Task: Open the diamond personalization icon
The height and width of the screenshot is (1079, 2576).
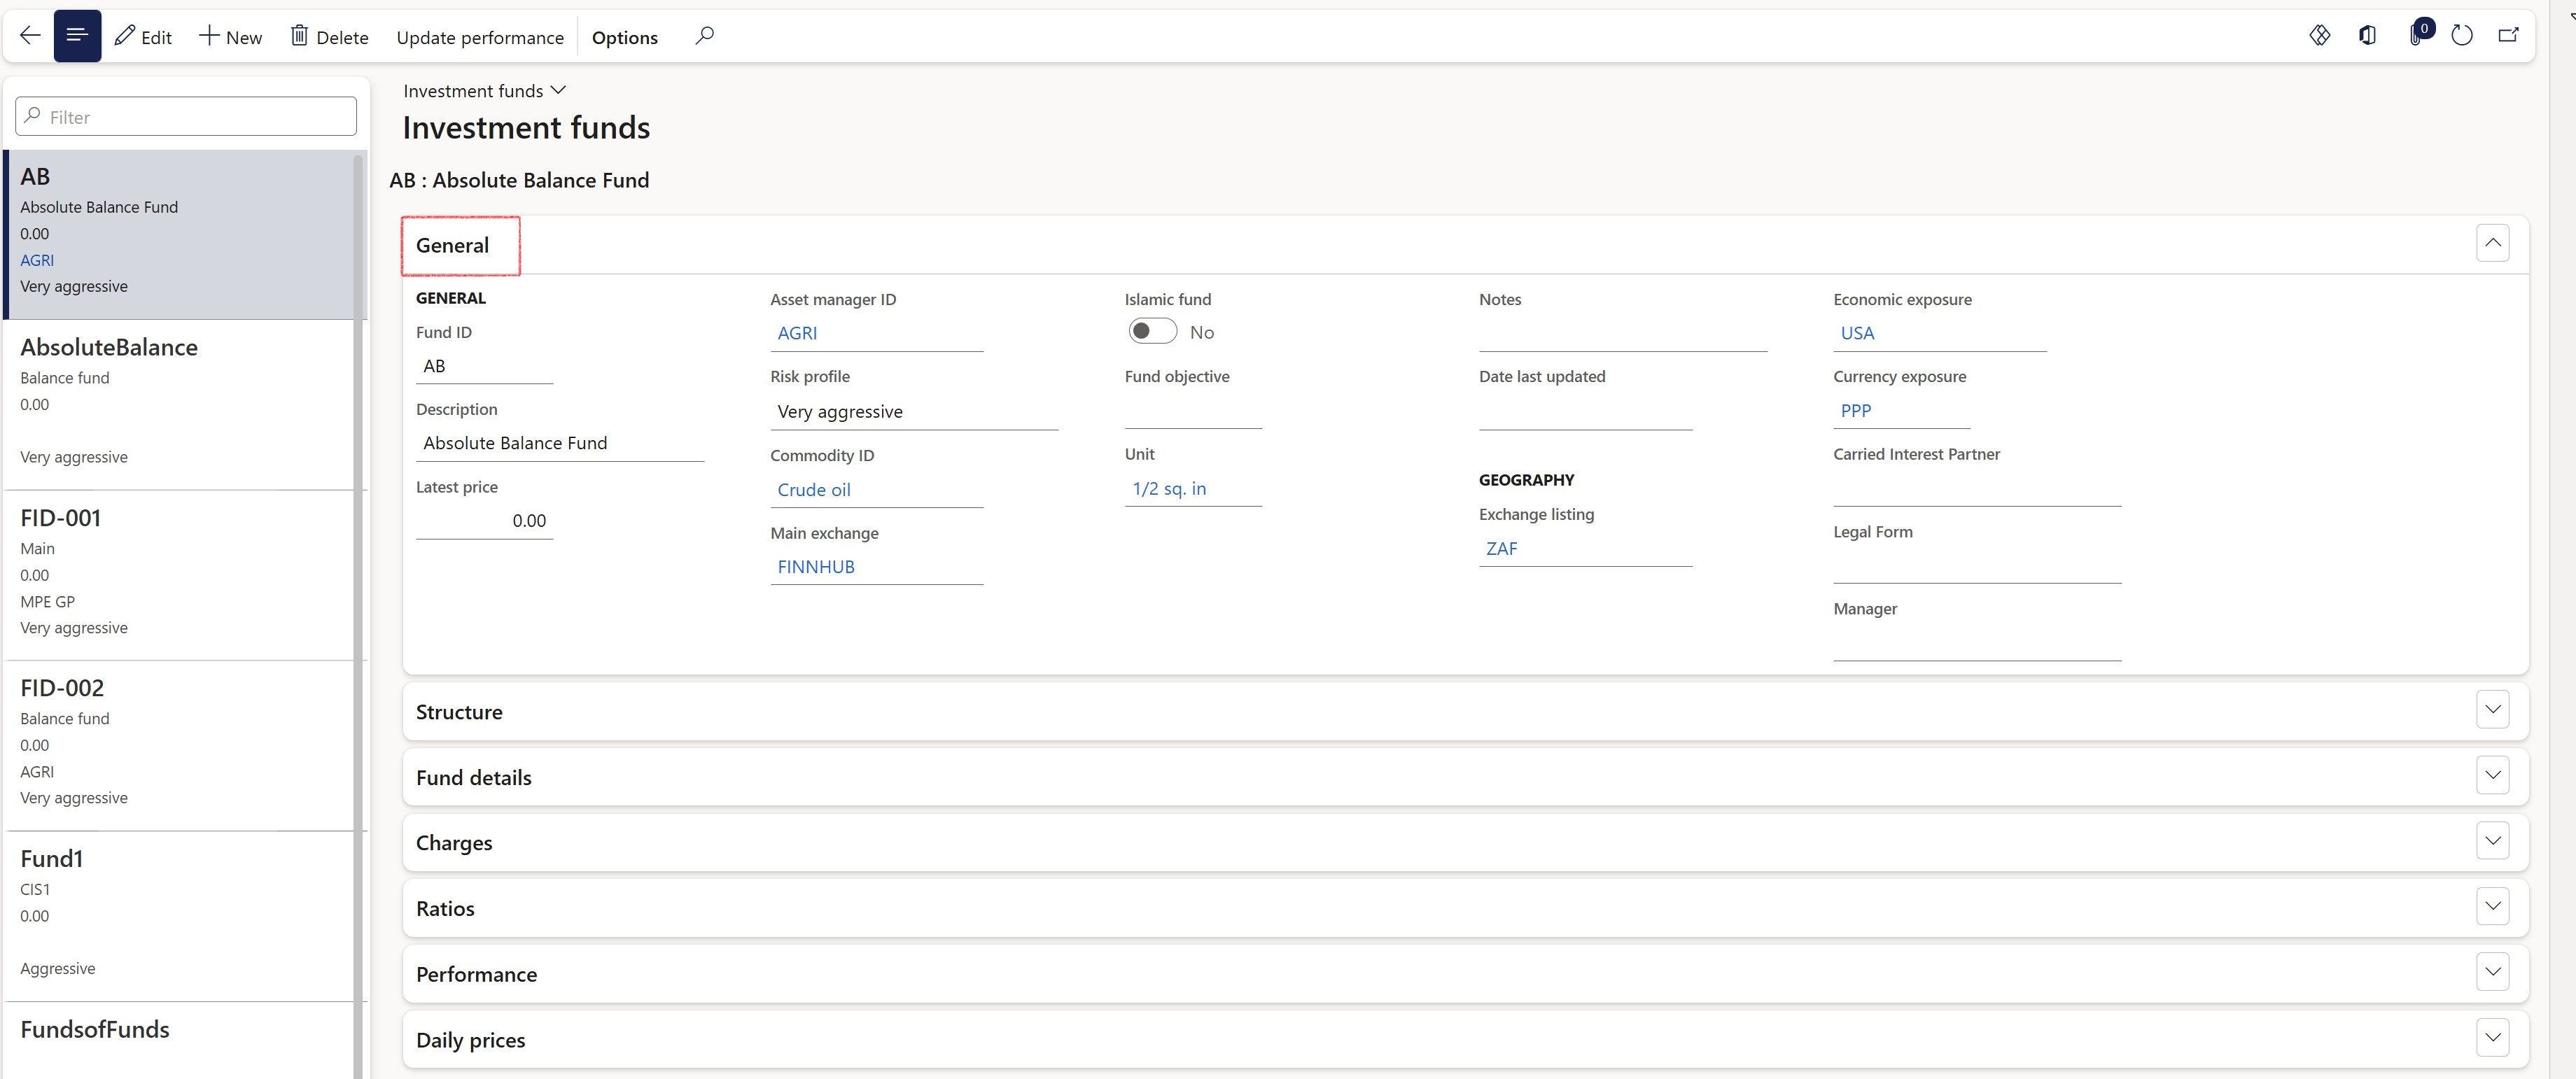Action: [2320, 36]
